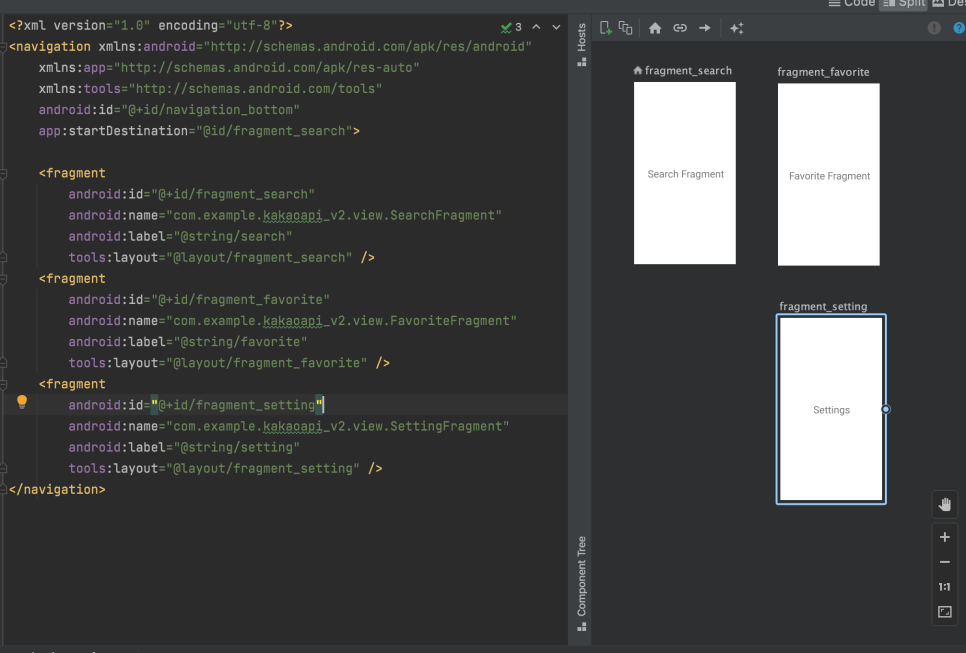
Task: Select the fragment_setting destination preview
Action: 831,409
